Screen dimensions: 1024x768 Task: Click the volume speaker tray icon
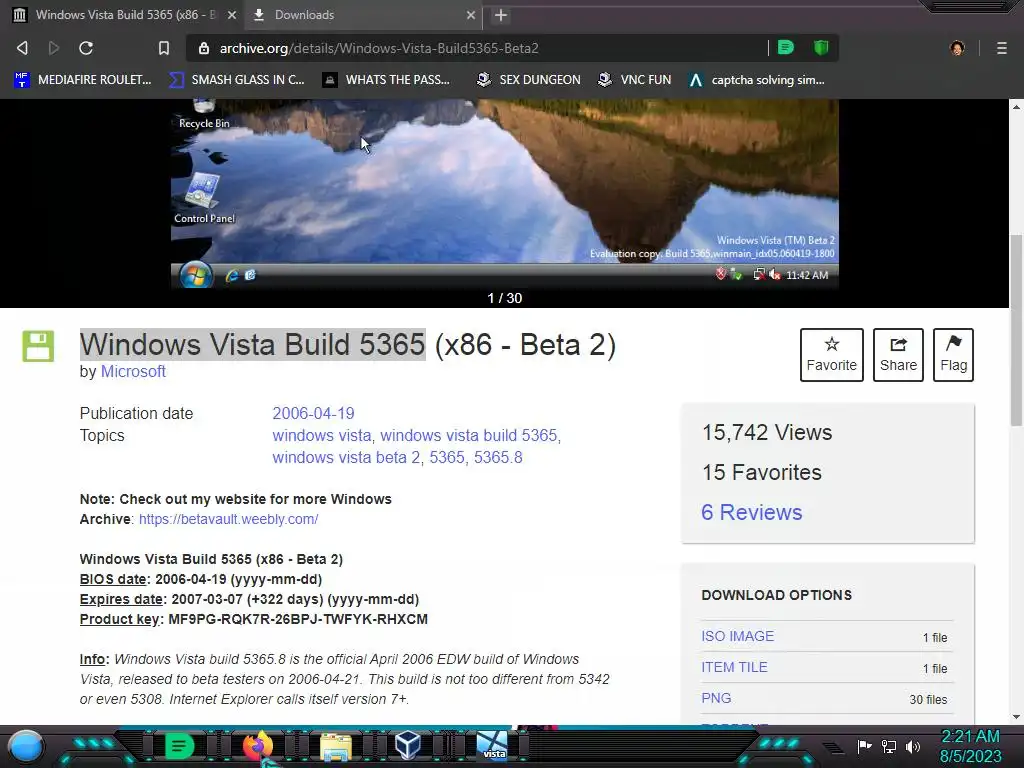(x=913, y=746)
